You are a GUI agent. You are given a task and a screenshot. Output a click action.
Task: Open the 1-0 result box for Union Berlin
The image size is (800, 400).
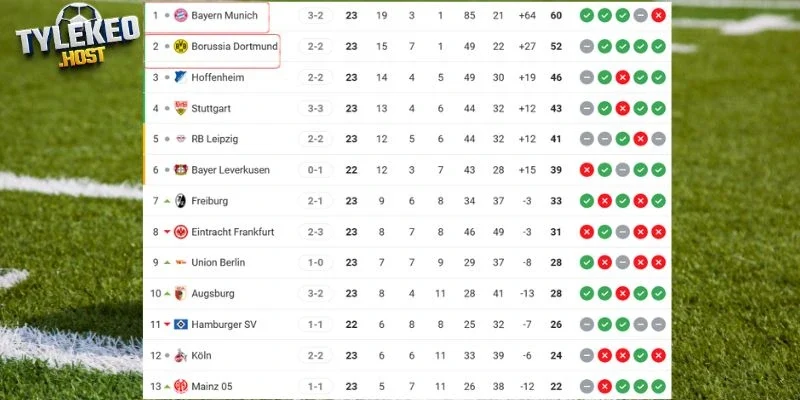click(315, 263)
